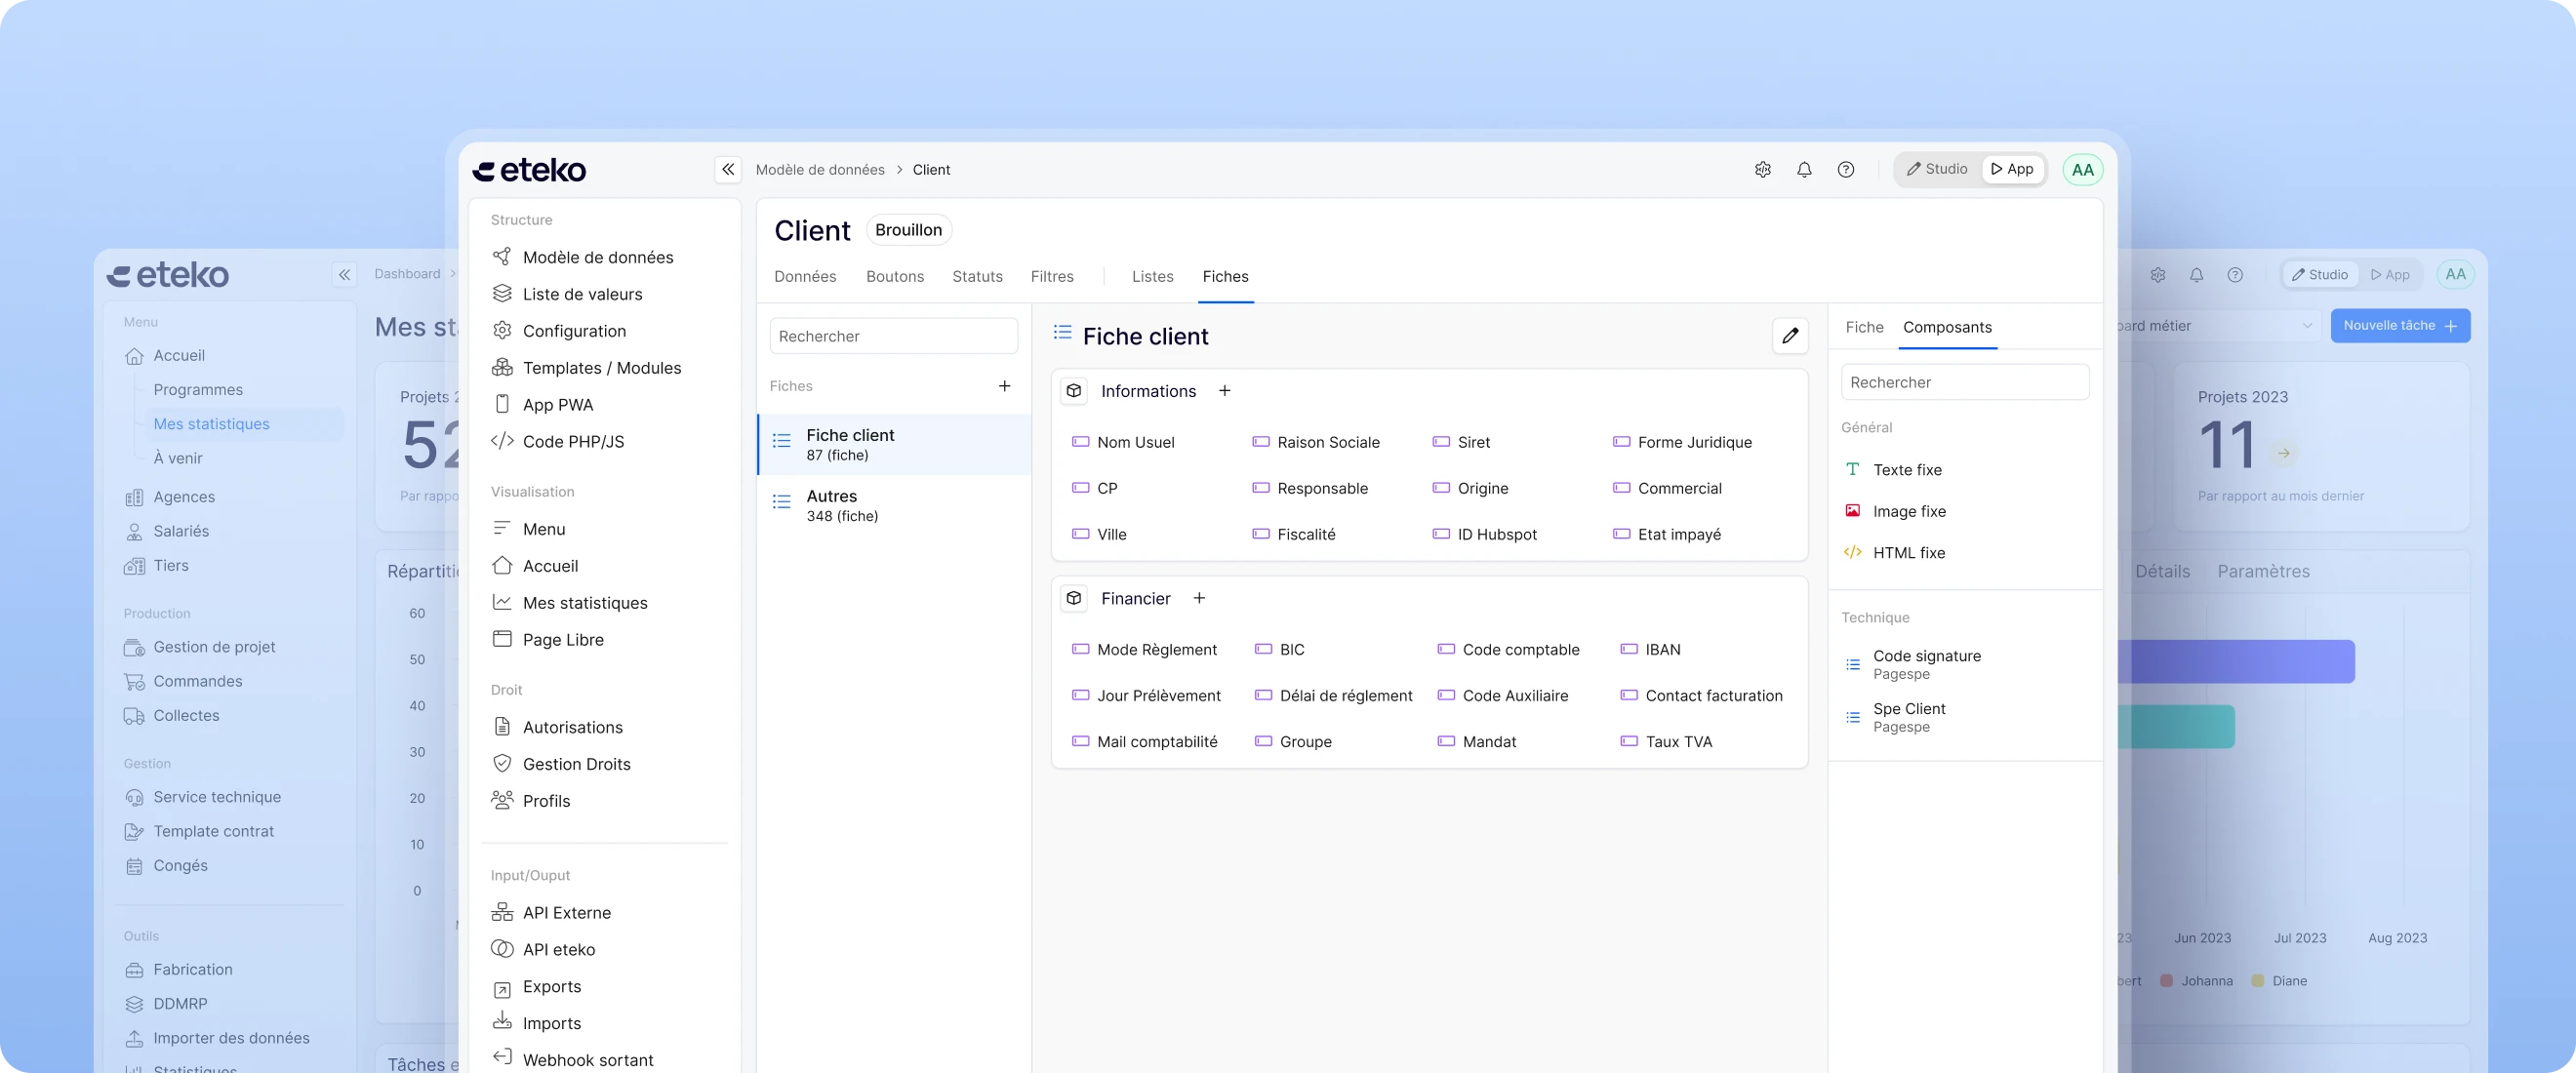Click the ID Hubspot field
The image size is (2576, 1073).
pyautogui.click(x=1484, y=534)
